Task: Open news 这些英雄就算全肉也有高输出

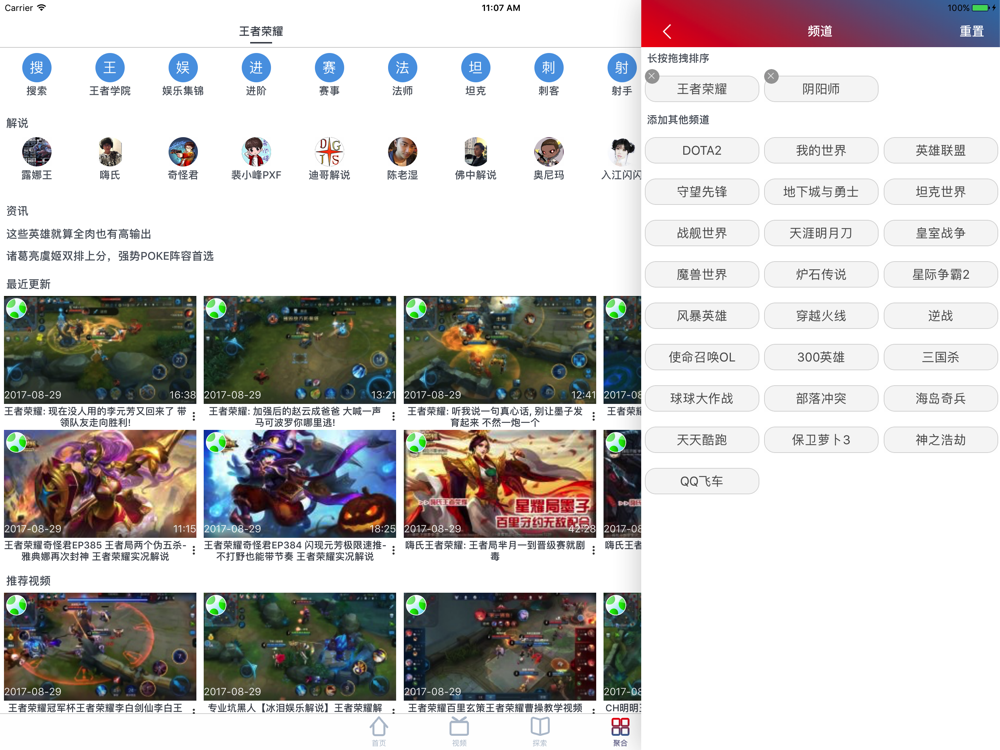Action: click(79, 234)
